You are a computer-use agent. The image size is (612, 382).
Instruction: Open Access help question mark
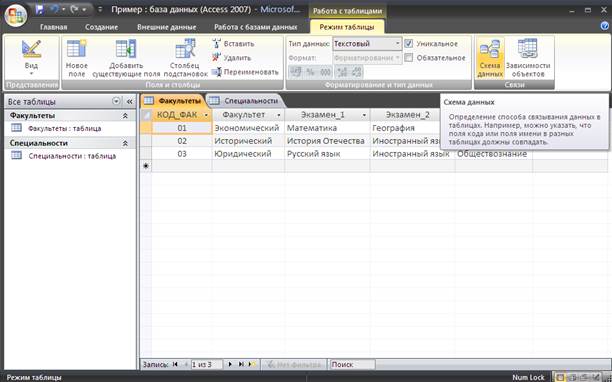coord(605,26)
